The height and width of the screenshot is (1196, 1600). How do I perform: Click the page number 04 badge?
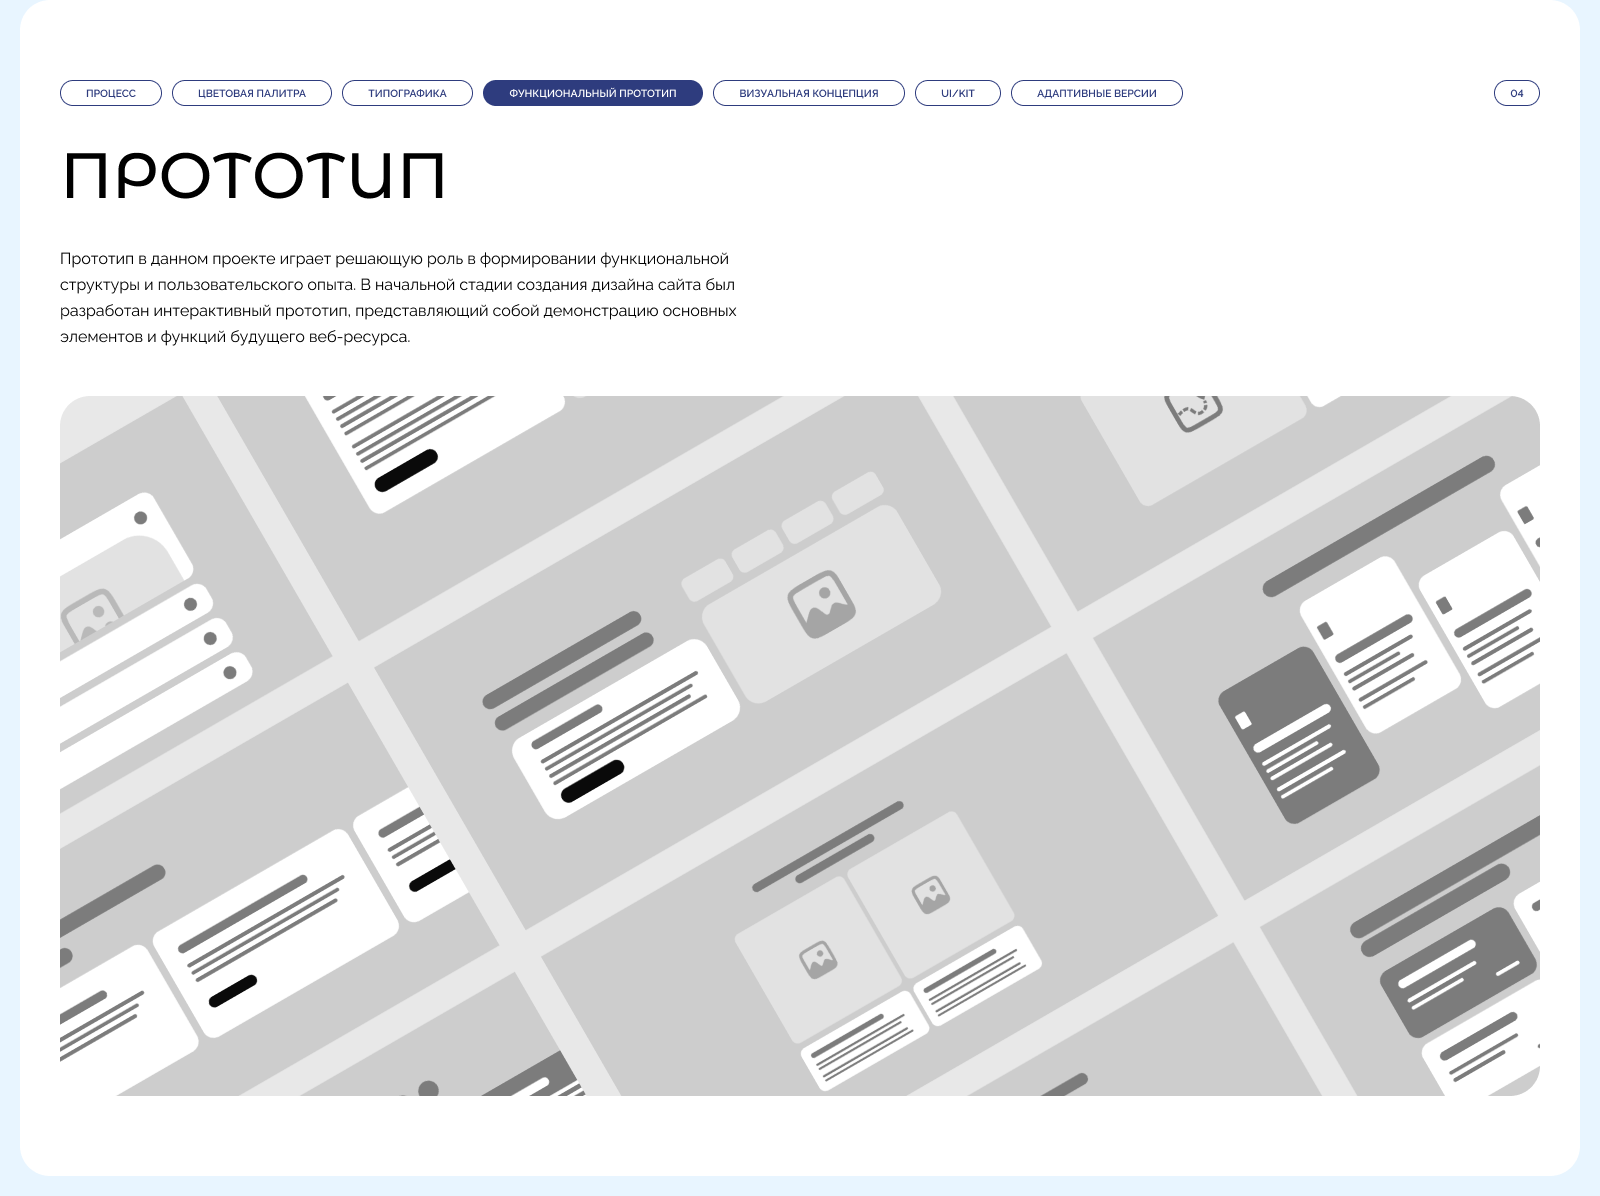[1516, 93]
